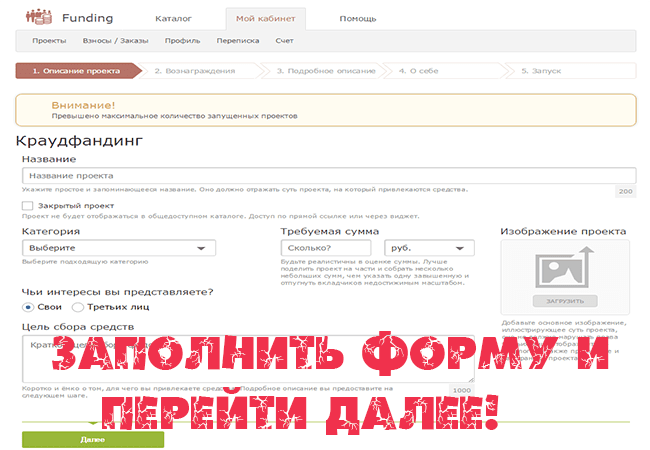Click the ЗАГРУЗИТЬ image button

(565, 301)
